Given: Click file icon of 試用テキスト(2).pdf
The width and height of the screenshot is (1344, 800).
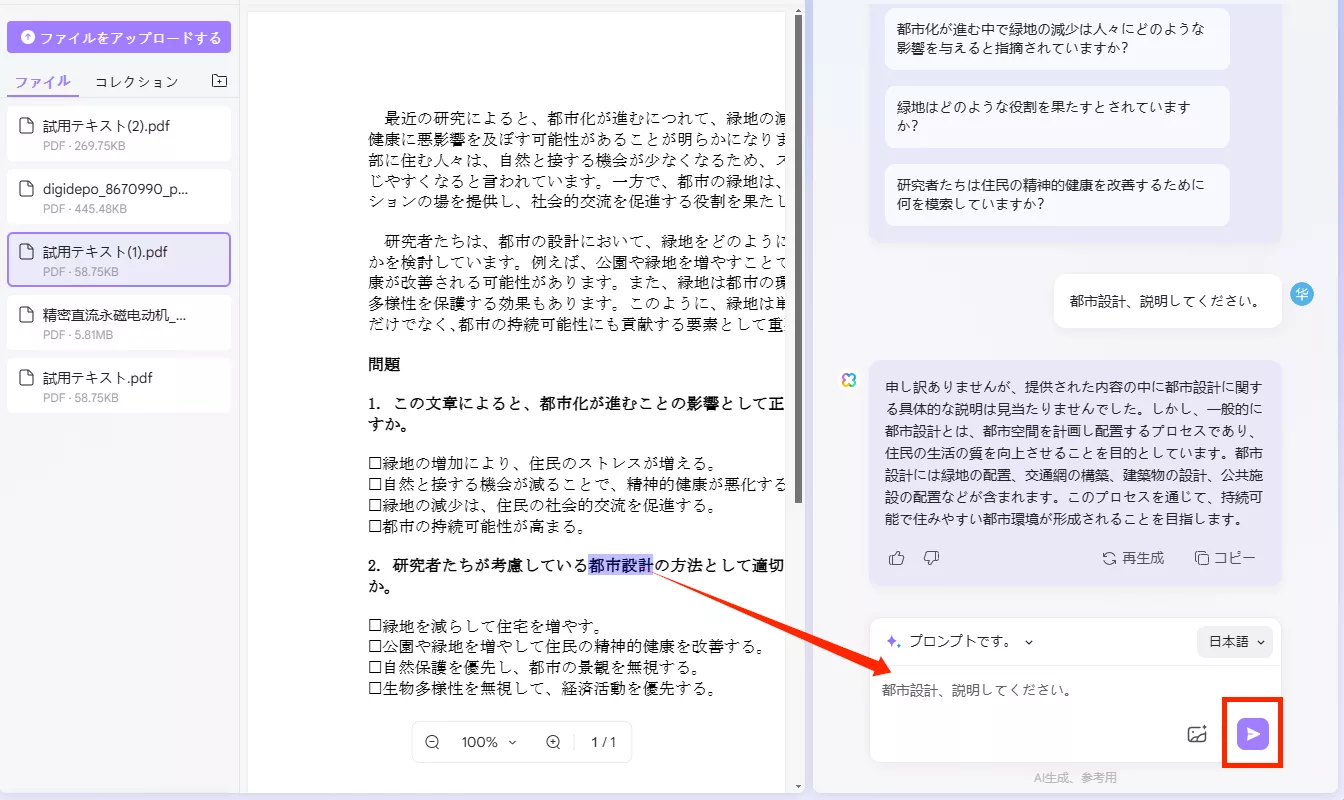Looking at the screenshot, I should tap(27, 126).
